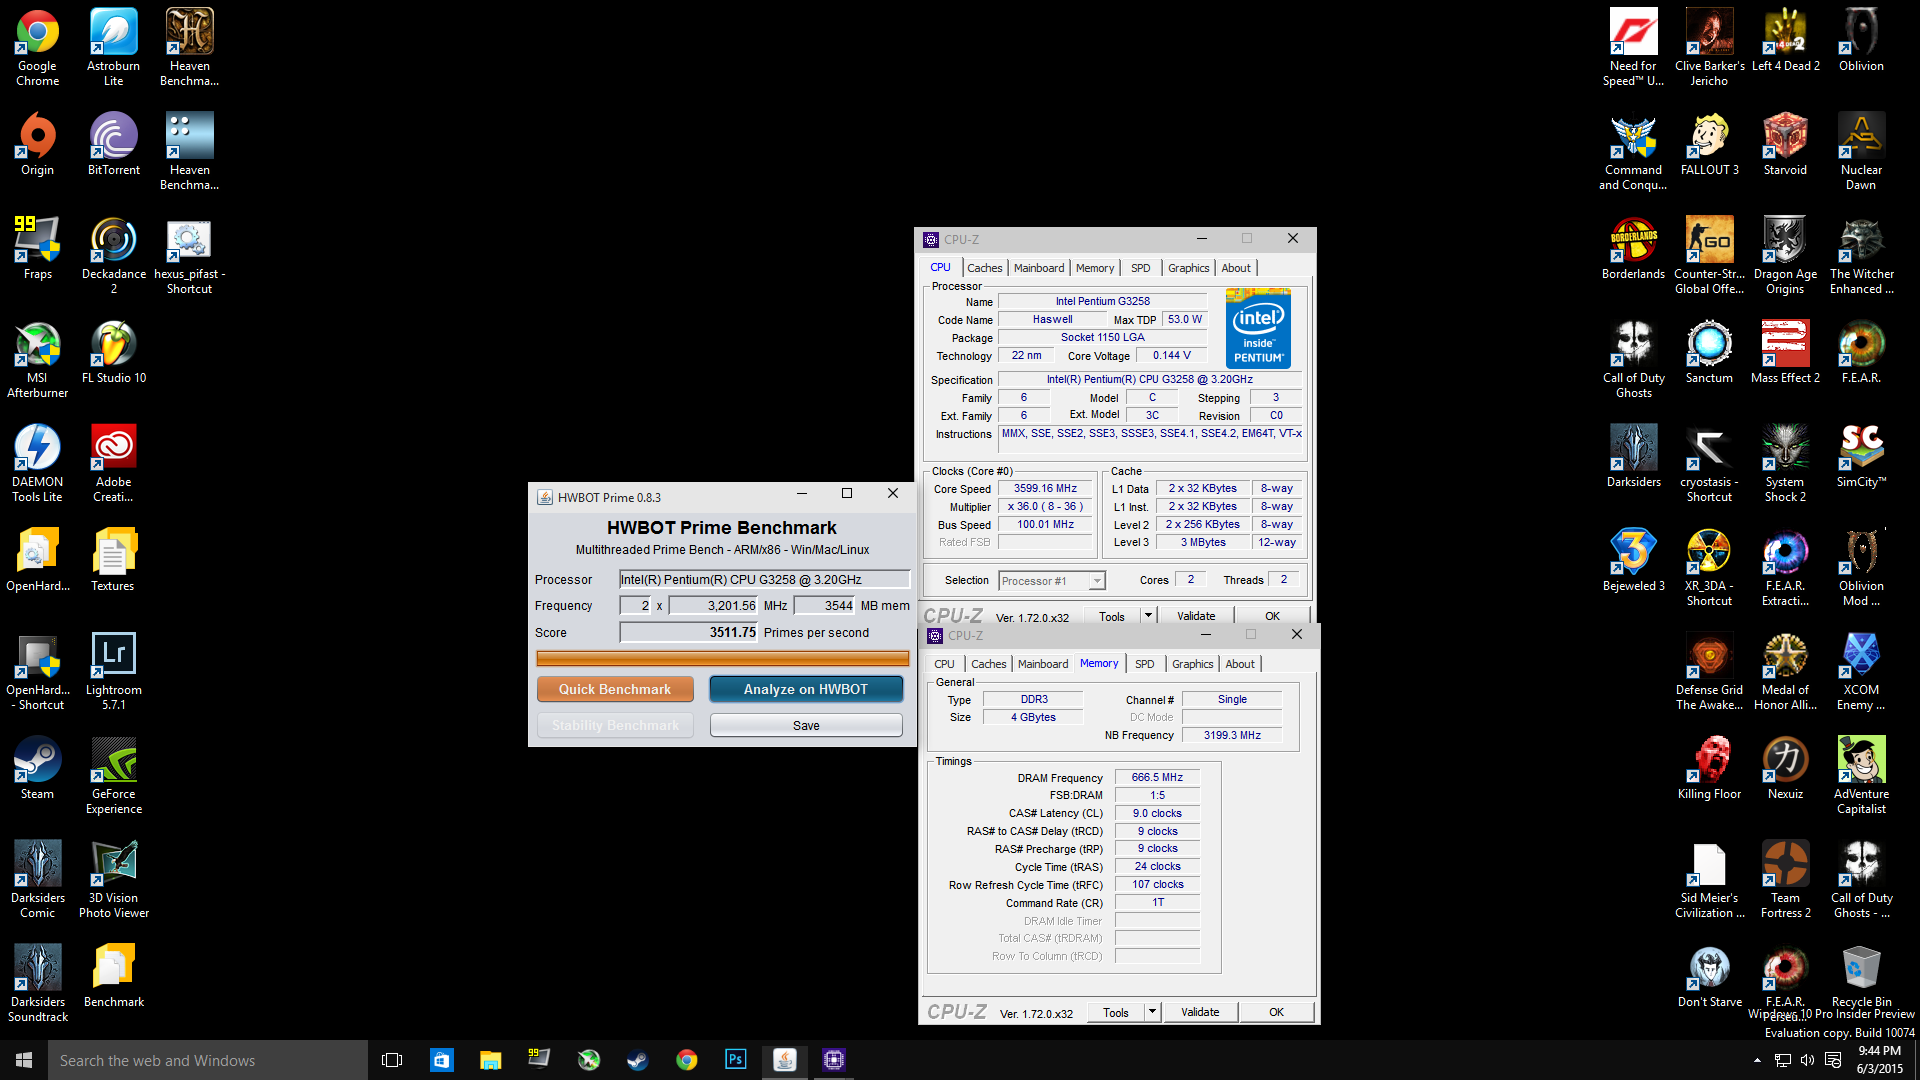Open Google Chrome desktop shortcut

(37, 47)
